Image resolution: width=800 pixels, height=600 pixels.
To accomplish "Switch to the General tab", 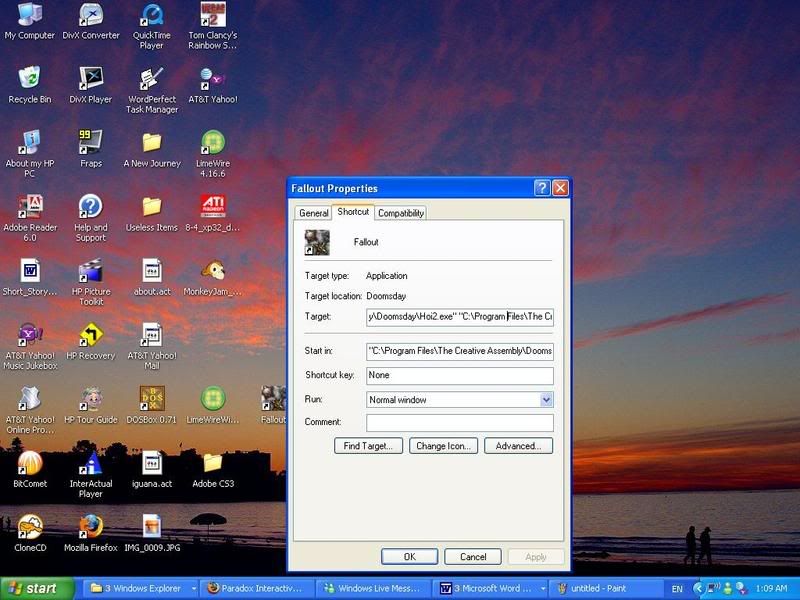I will coord(313,213).
